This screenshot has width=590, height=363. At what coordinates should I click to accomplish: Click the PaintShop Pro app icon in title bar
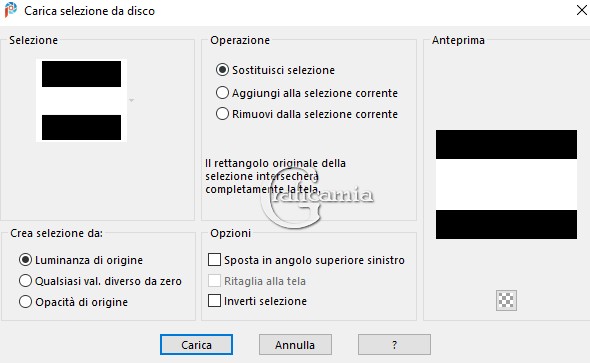pos(11,10)
